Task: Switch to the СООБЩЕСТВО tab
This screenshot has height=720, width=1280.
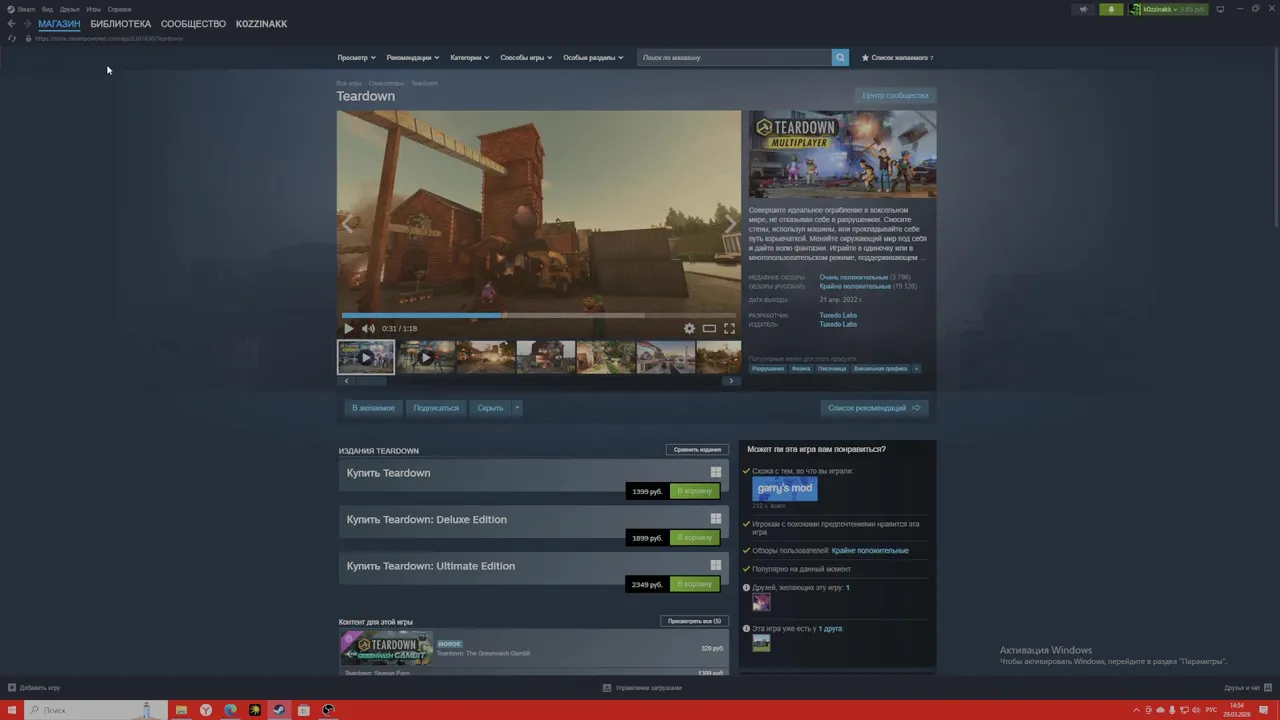Action: tap(193, 24)
